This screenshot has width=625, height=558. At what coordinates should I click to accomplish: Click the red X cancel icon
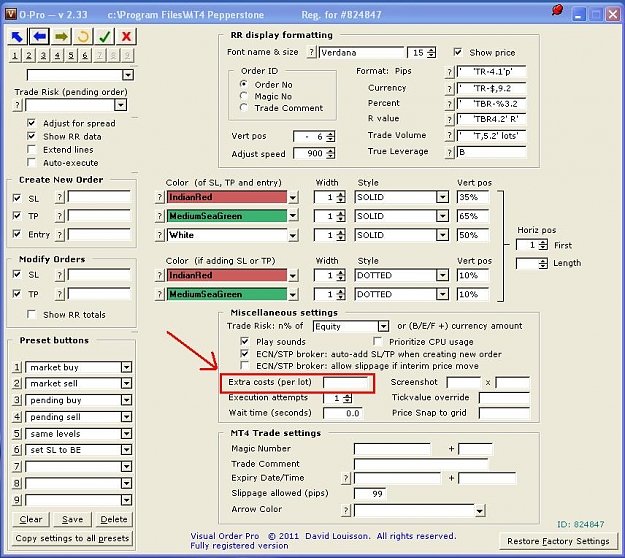[126, 37]
